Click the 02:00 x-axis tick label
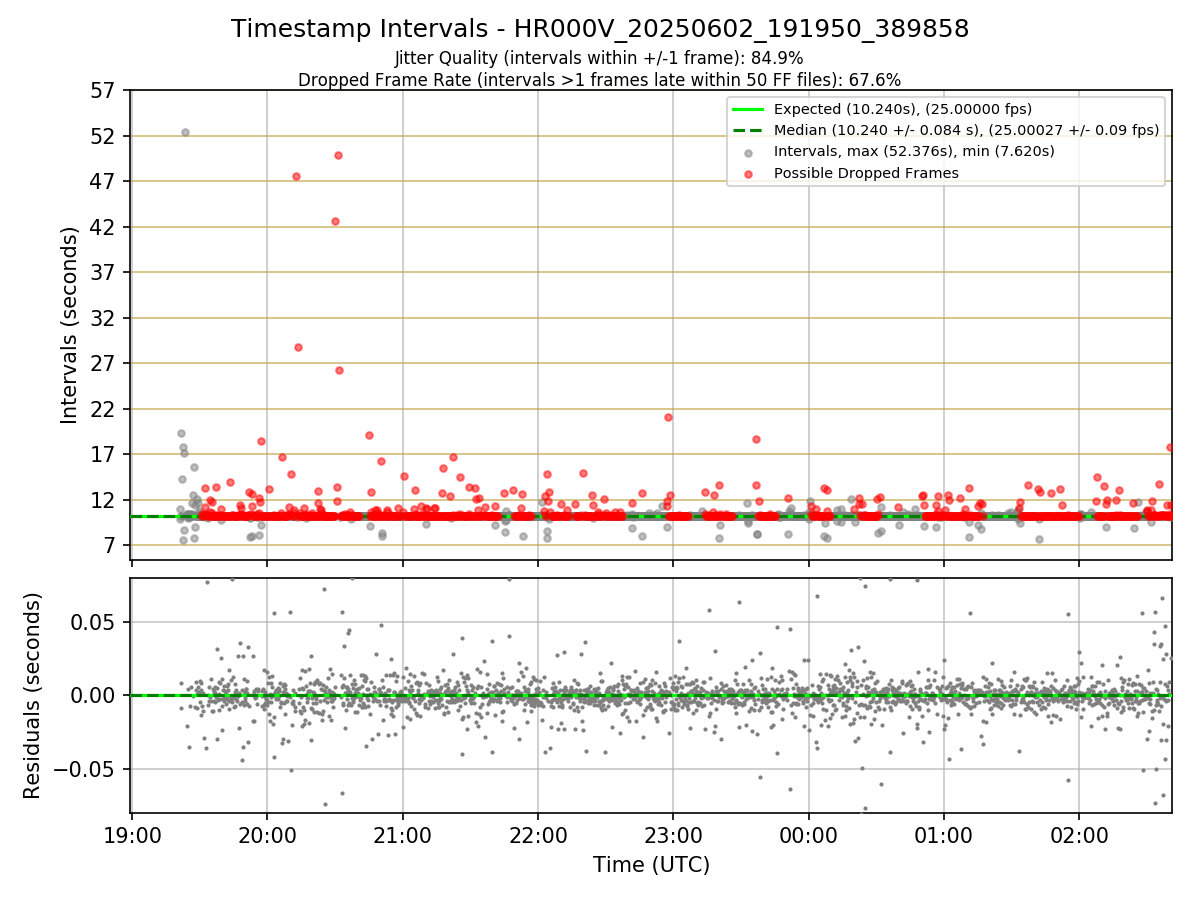The width and height of the screenshot is (1200, 900). tap(1080, 834)
